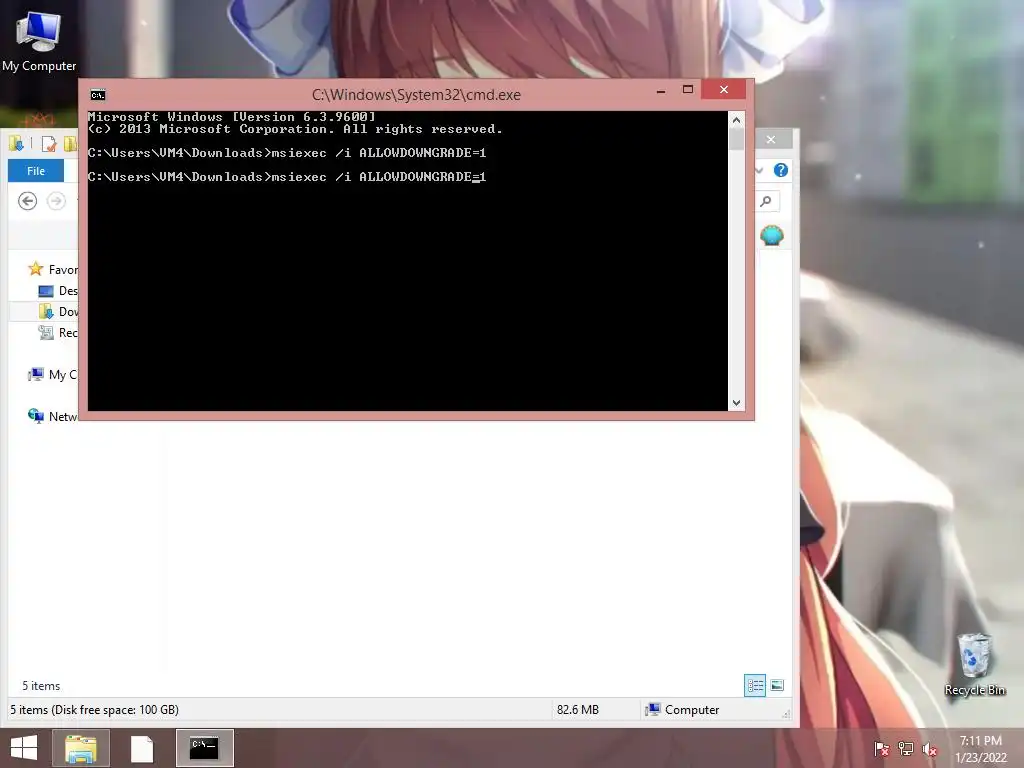1024x768 pixels.
Task: Click the cmd scrollbar up arrow
Action: coord(736,120)
